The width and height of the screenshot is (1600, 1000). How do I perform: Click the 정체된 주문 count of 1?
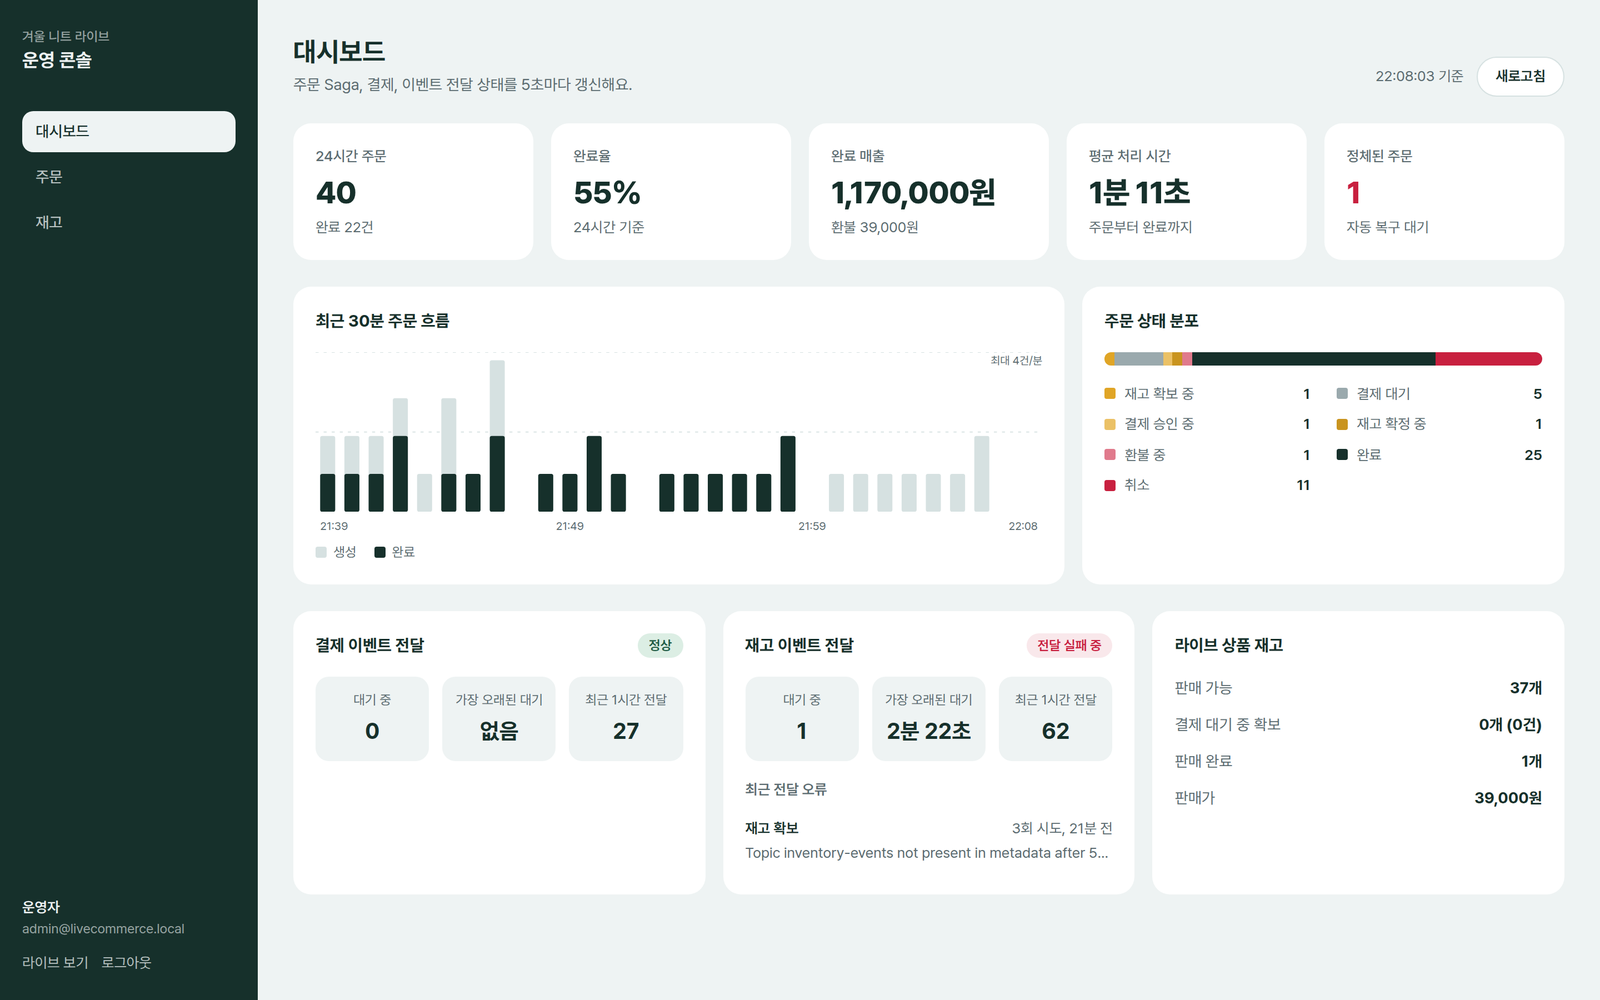pos(1353,192)
